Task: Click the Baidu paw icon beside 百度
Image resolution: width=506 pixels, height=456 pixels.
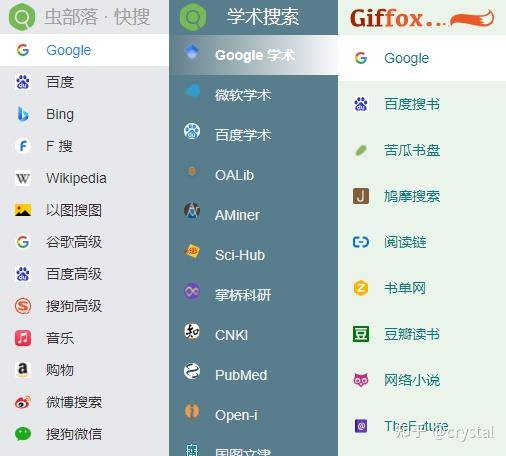Action: coord(23,82)
